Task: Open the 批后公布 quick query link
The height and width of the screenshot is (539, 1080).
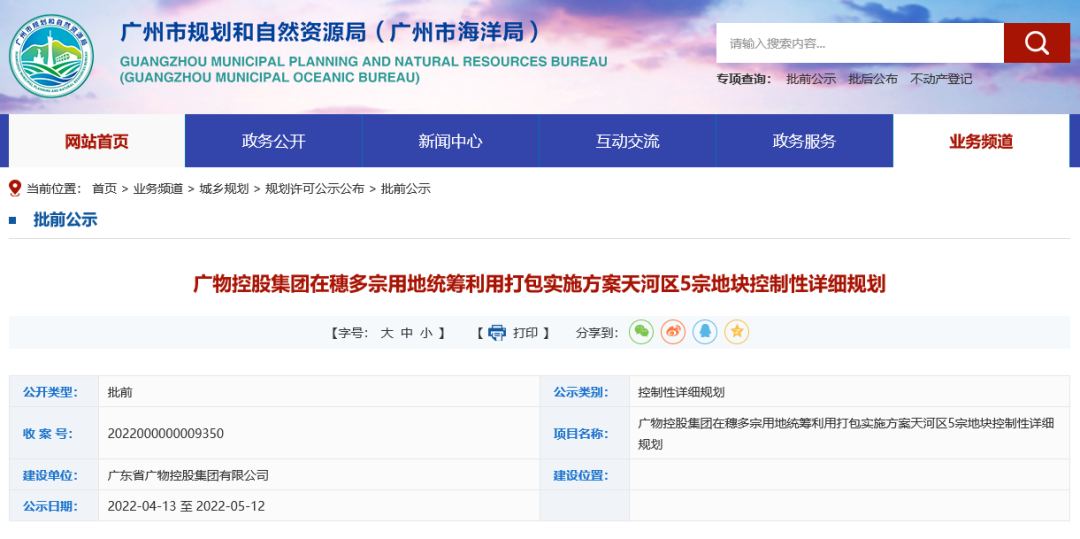Action: click(x=873, y=79)
